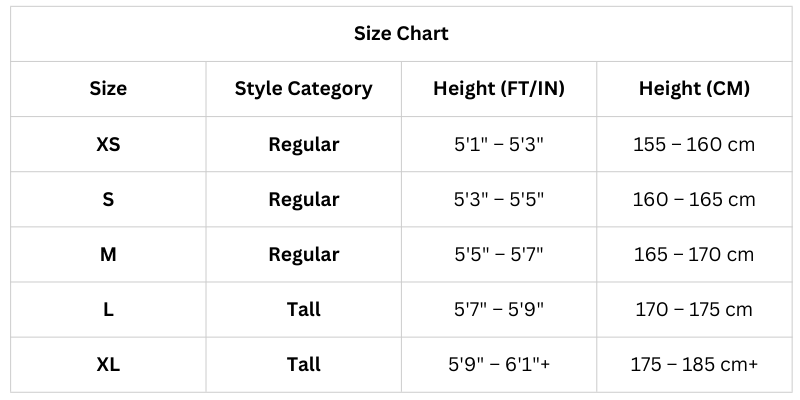
Task: Select the 5'7" – 5'9" height cell
Action: [x=498, y=309]
